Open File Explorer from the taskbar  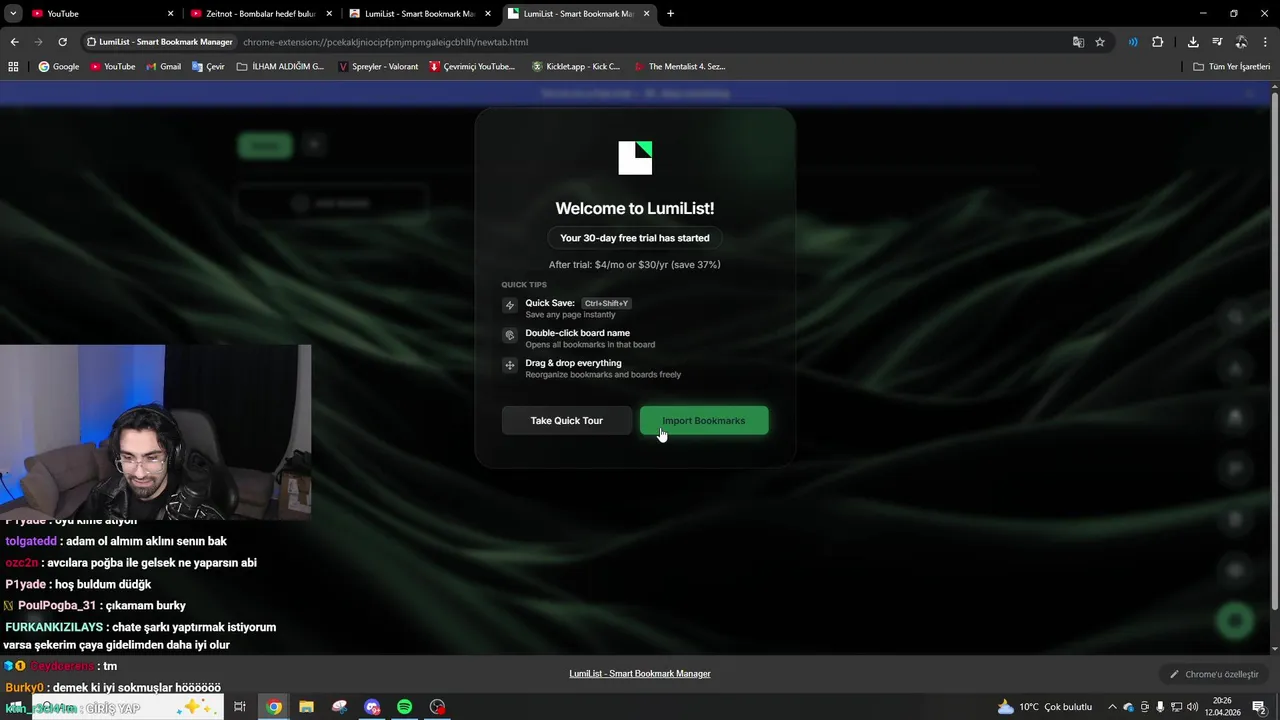306,707
